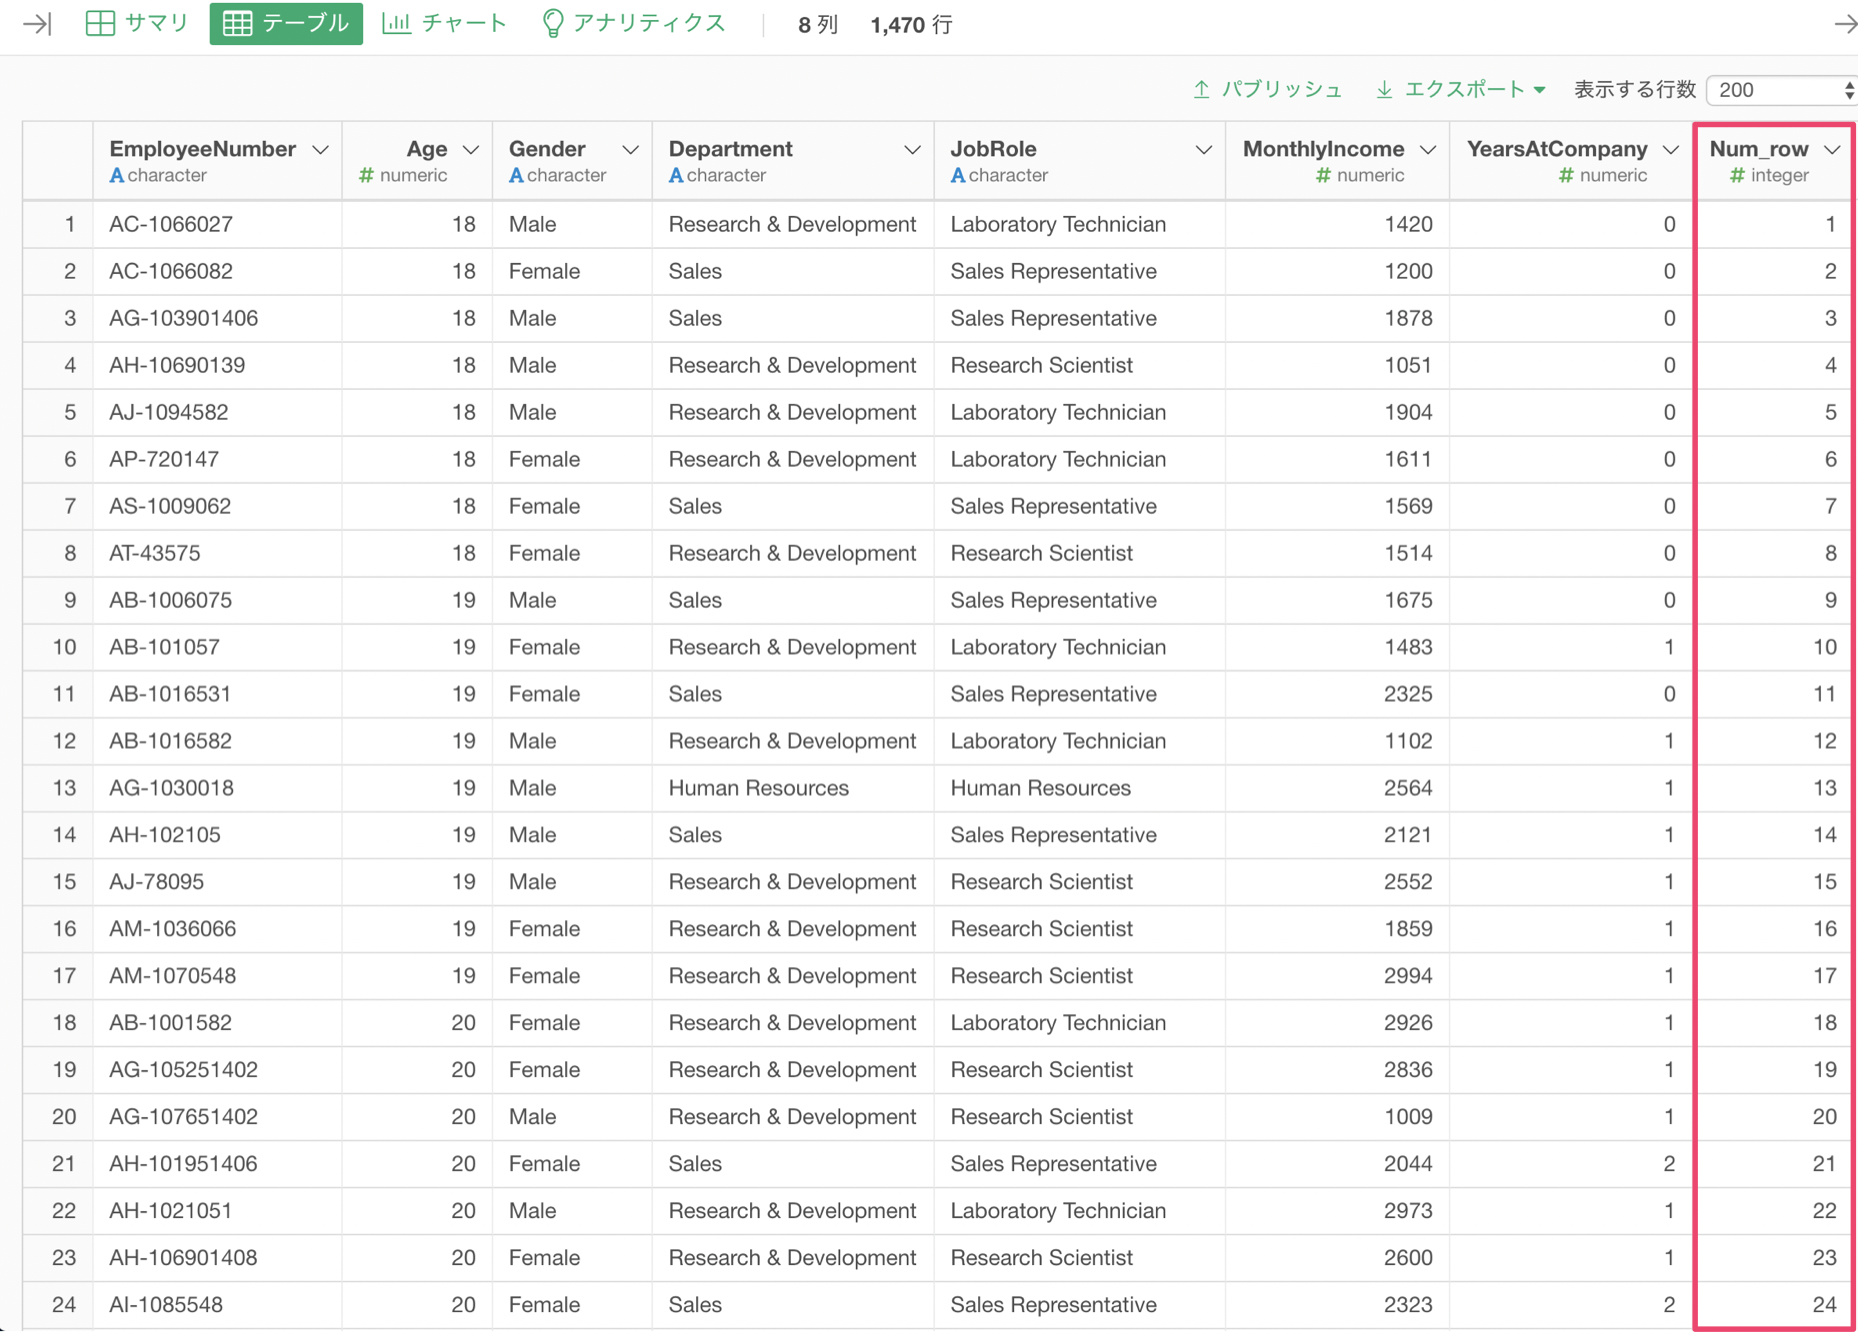Image resolution: width=1858 pixels, height=1334 pixels.
Task: Click the チャート bar chart icon
Action: 396,23
